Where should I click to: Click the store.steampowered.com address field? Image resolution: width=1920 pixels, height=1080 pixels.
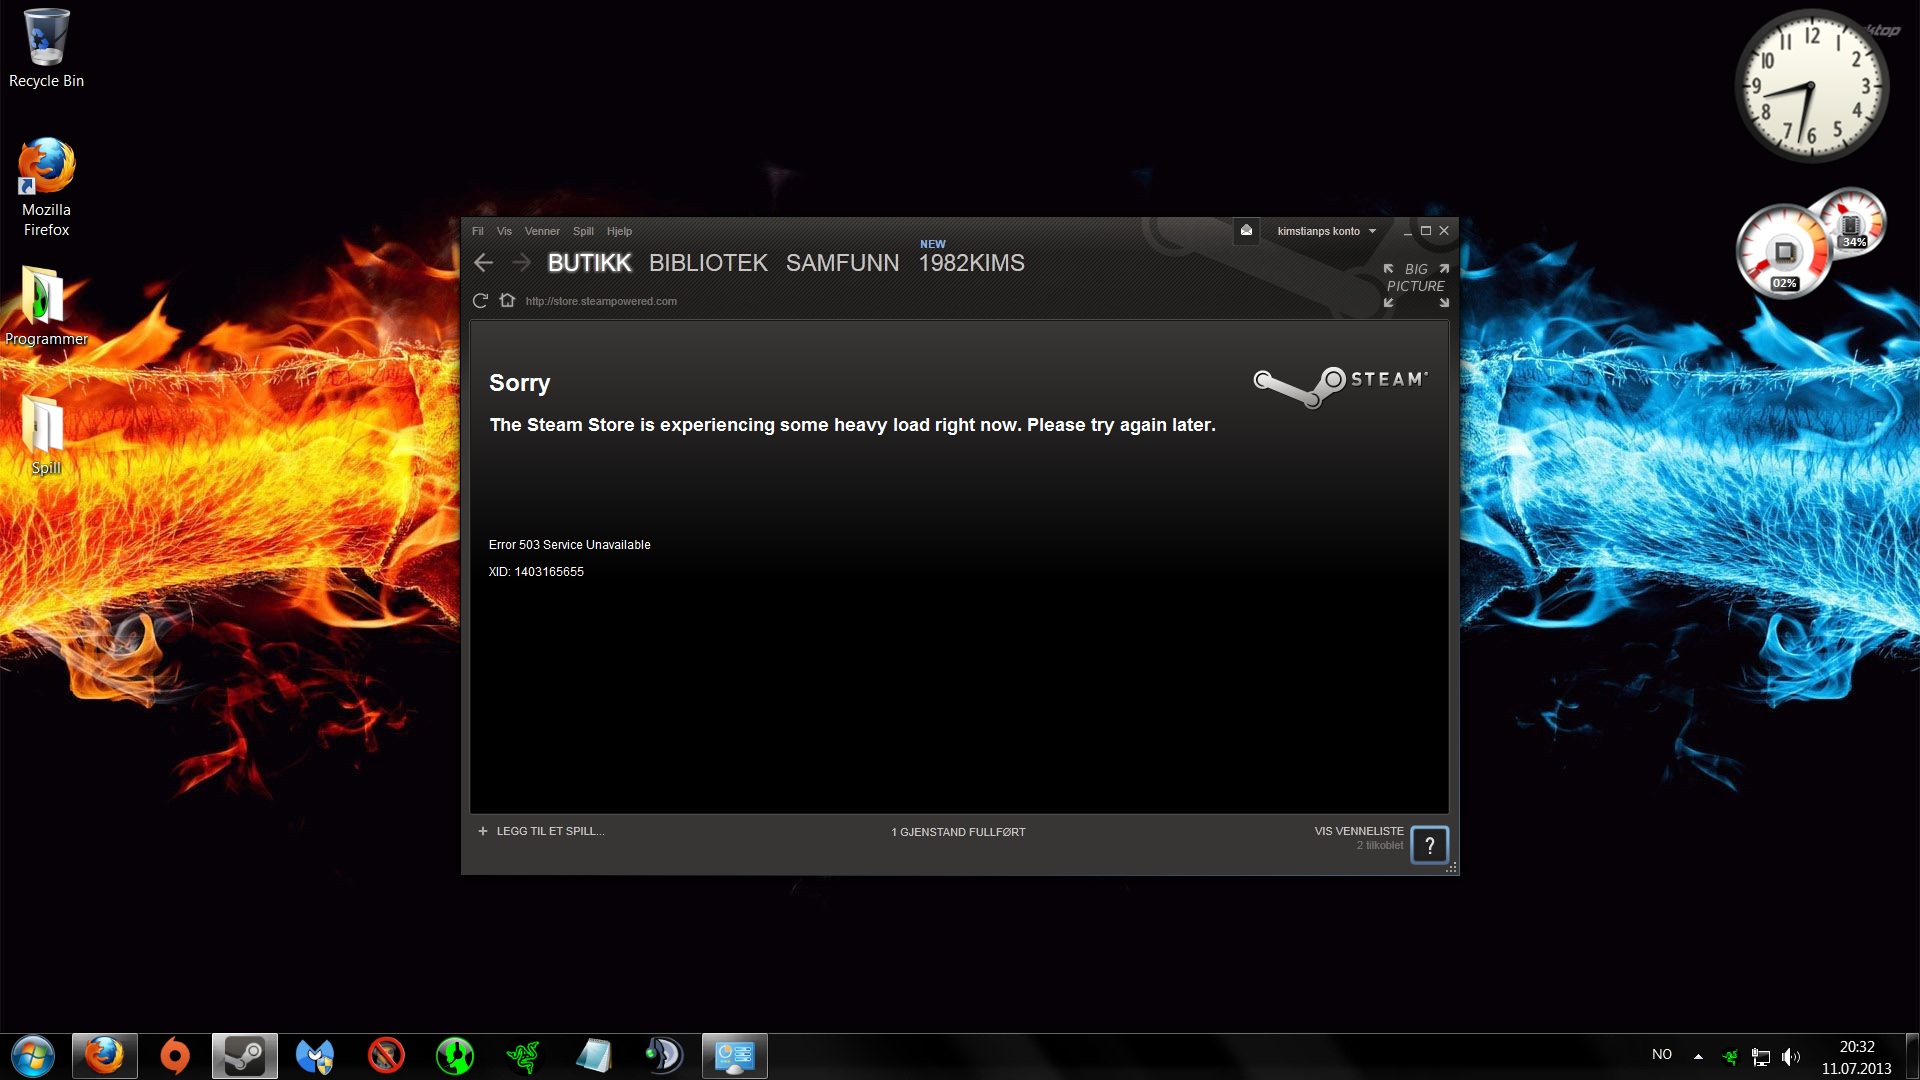click(601, 301)
